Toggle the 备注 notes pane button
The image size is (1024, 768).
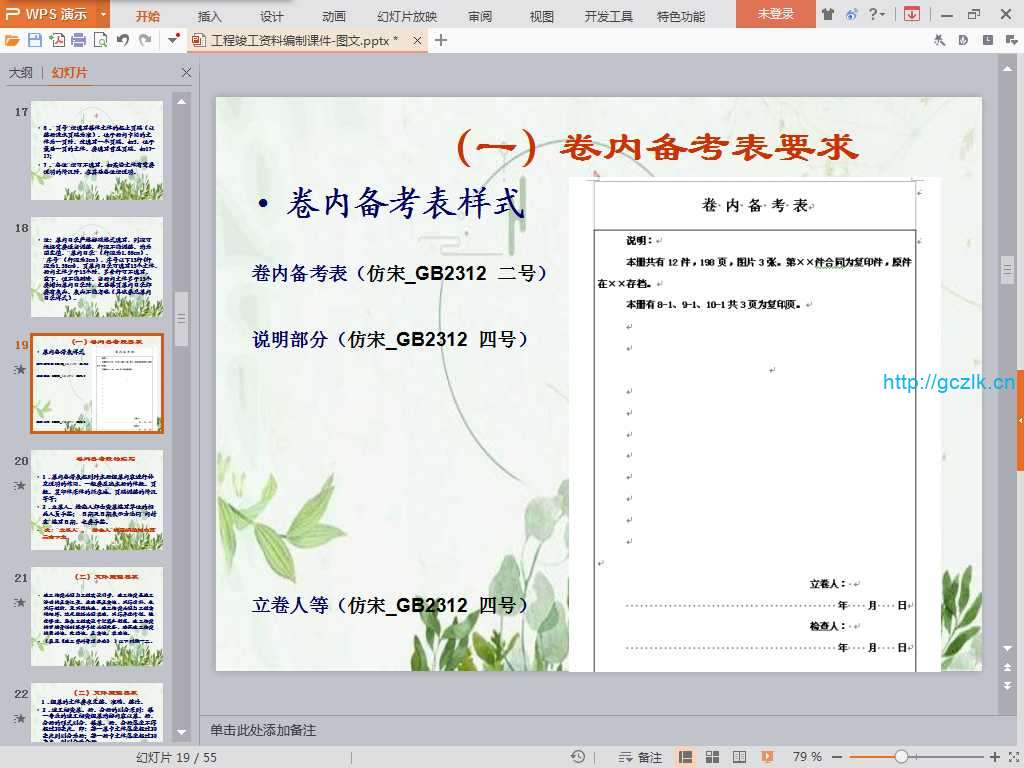641,757
